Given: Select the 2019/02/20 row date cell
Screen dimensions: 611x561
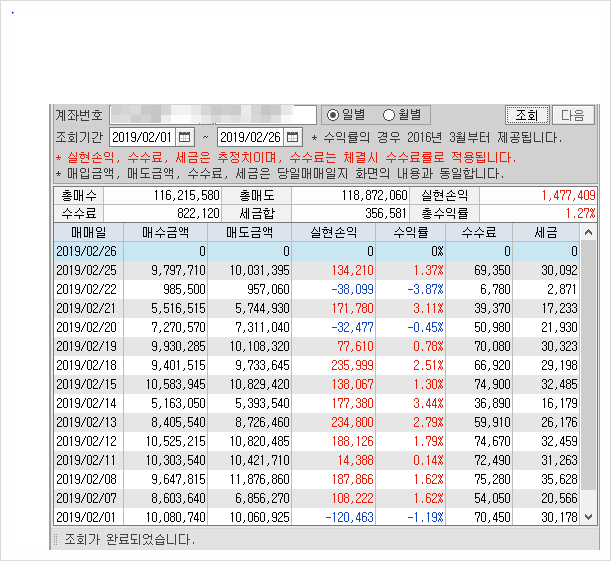Looking at the screenshot, I should tap(89, 327).
